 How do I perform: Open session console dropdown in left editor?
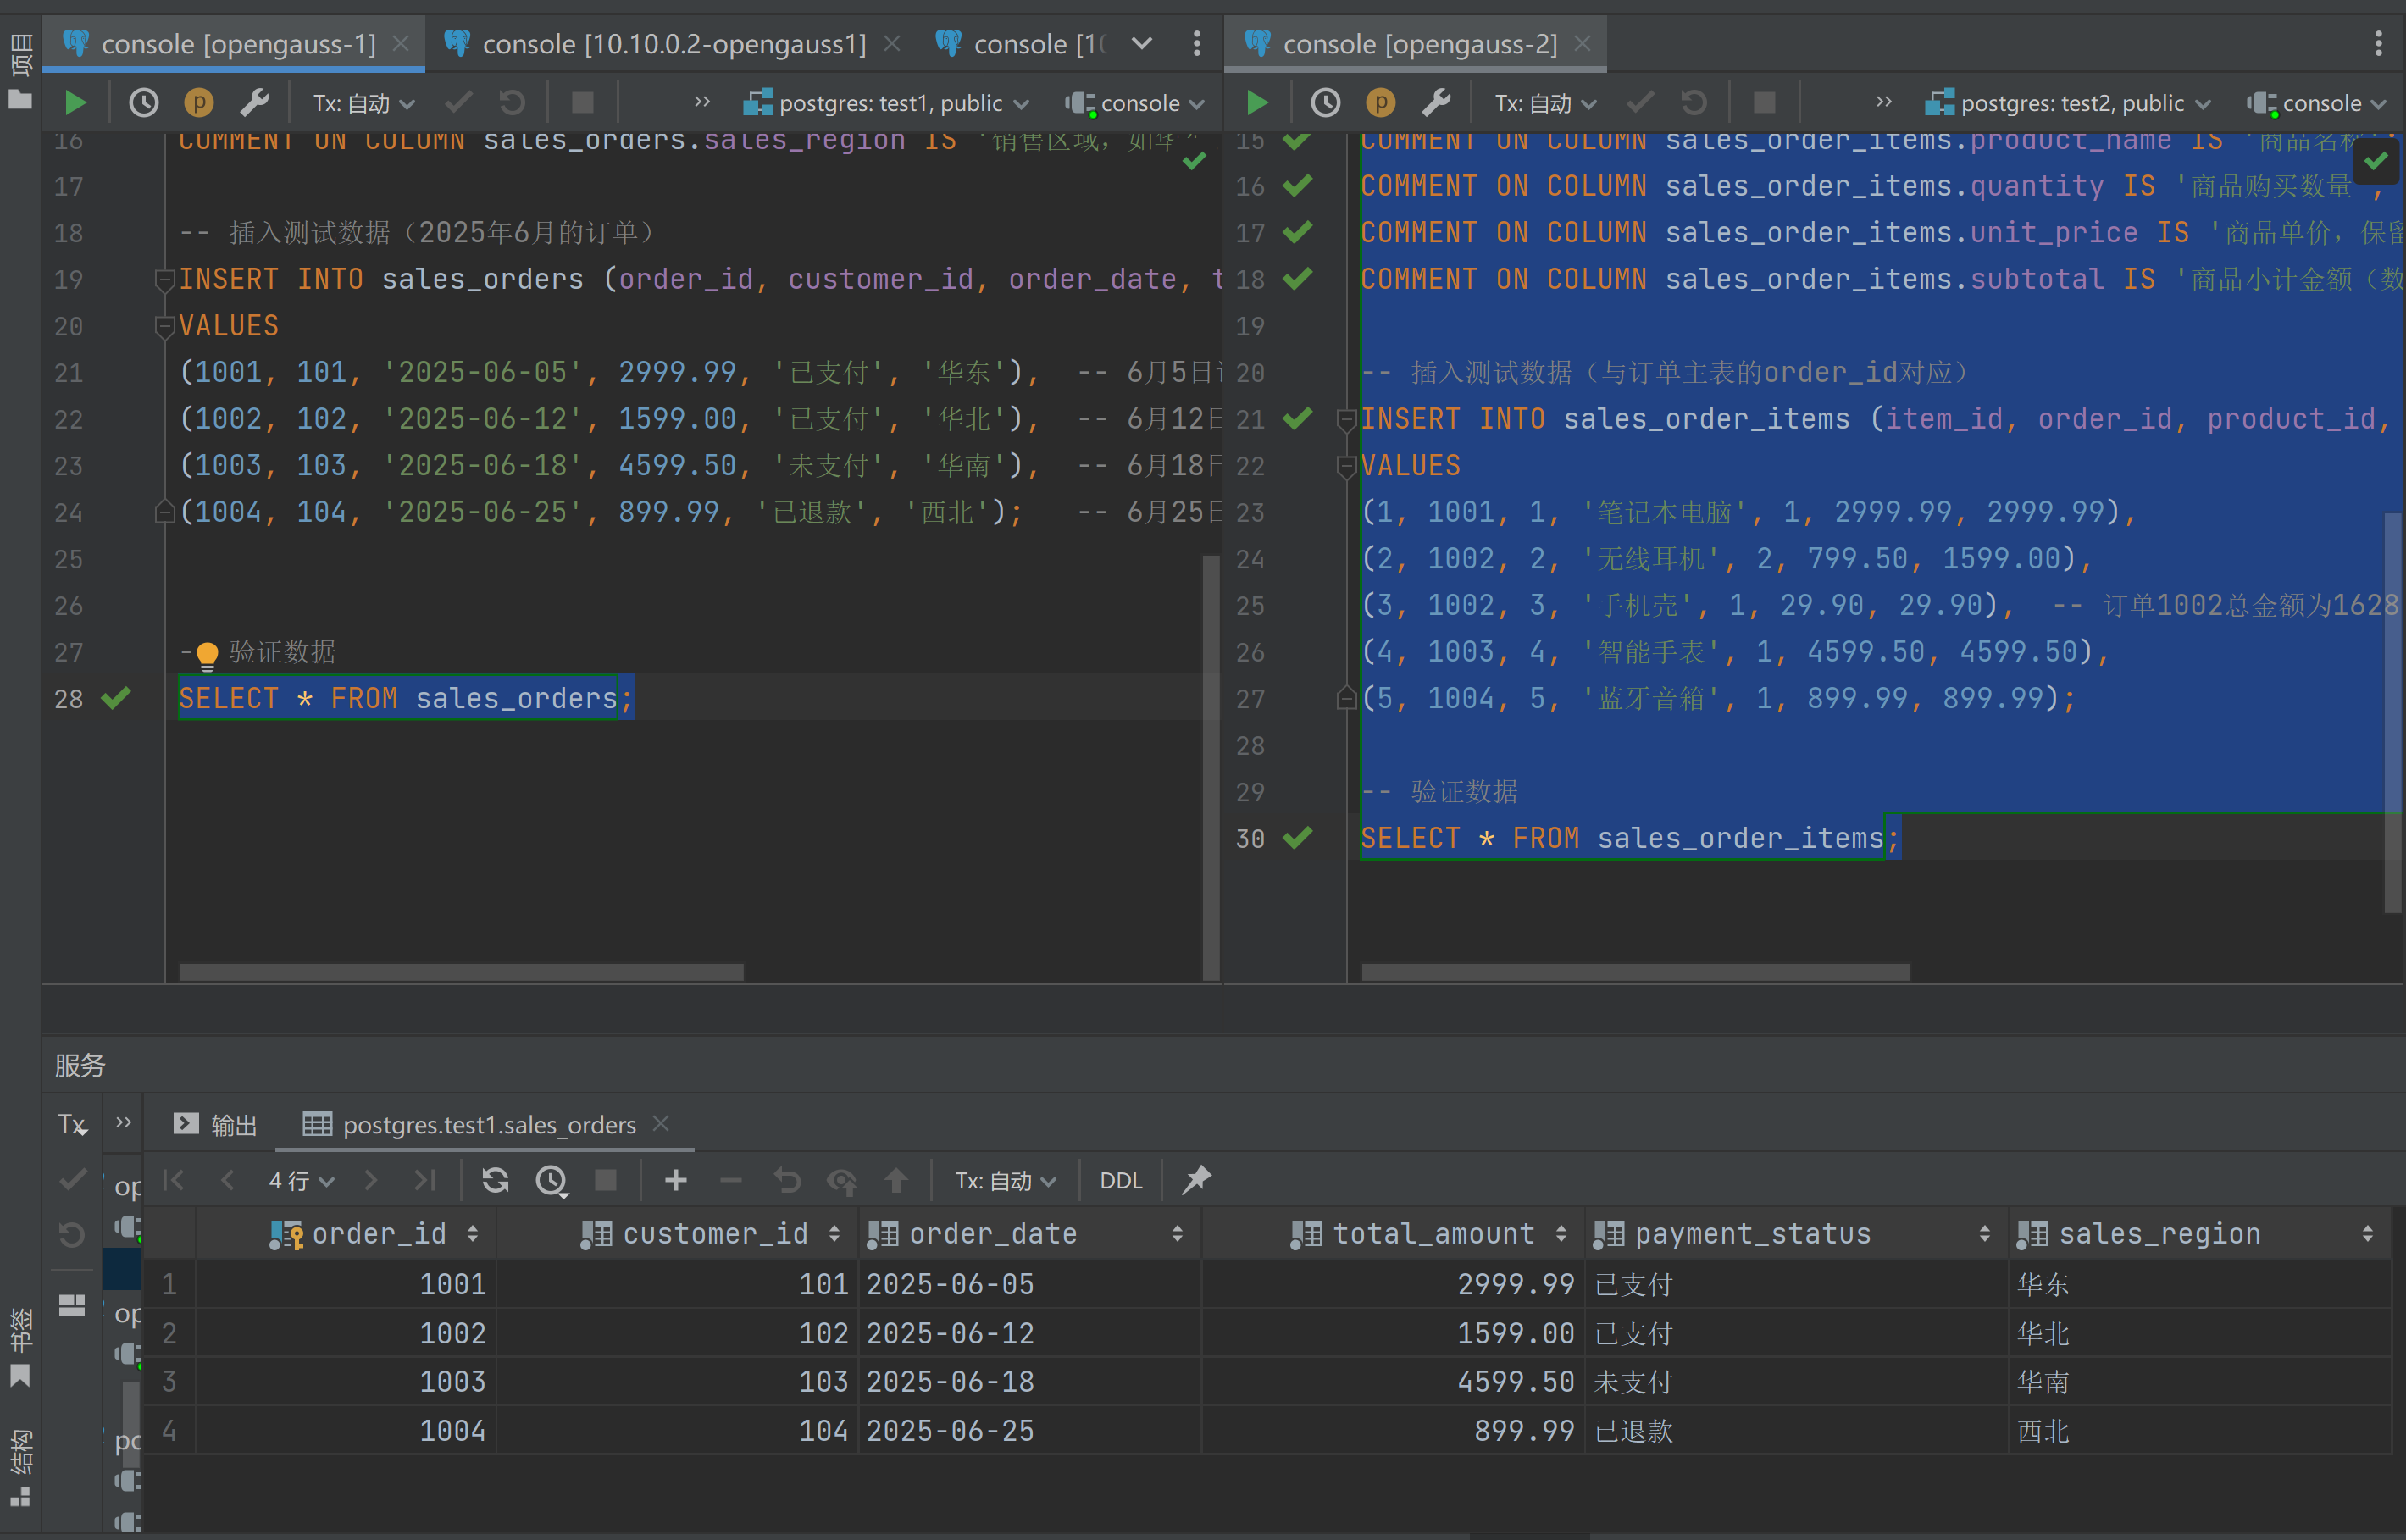click(1135, 103)
